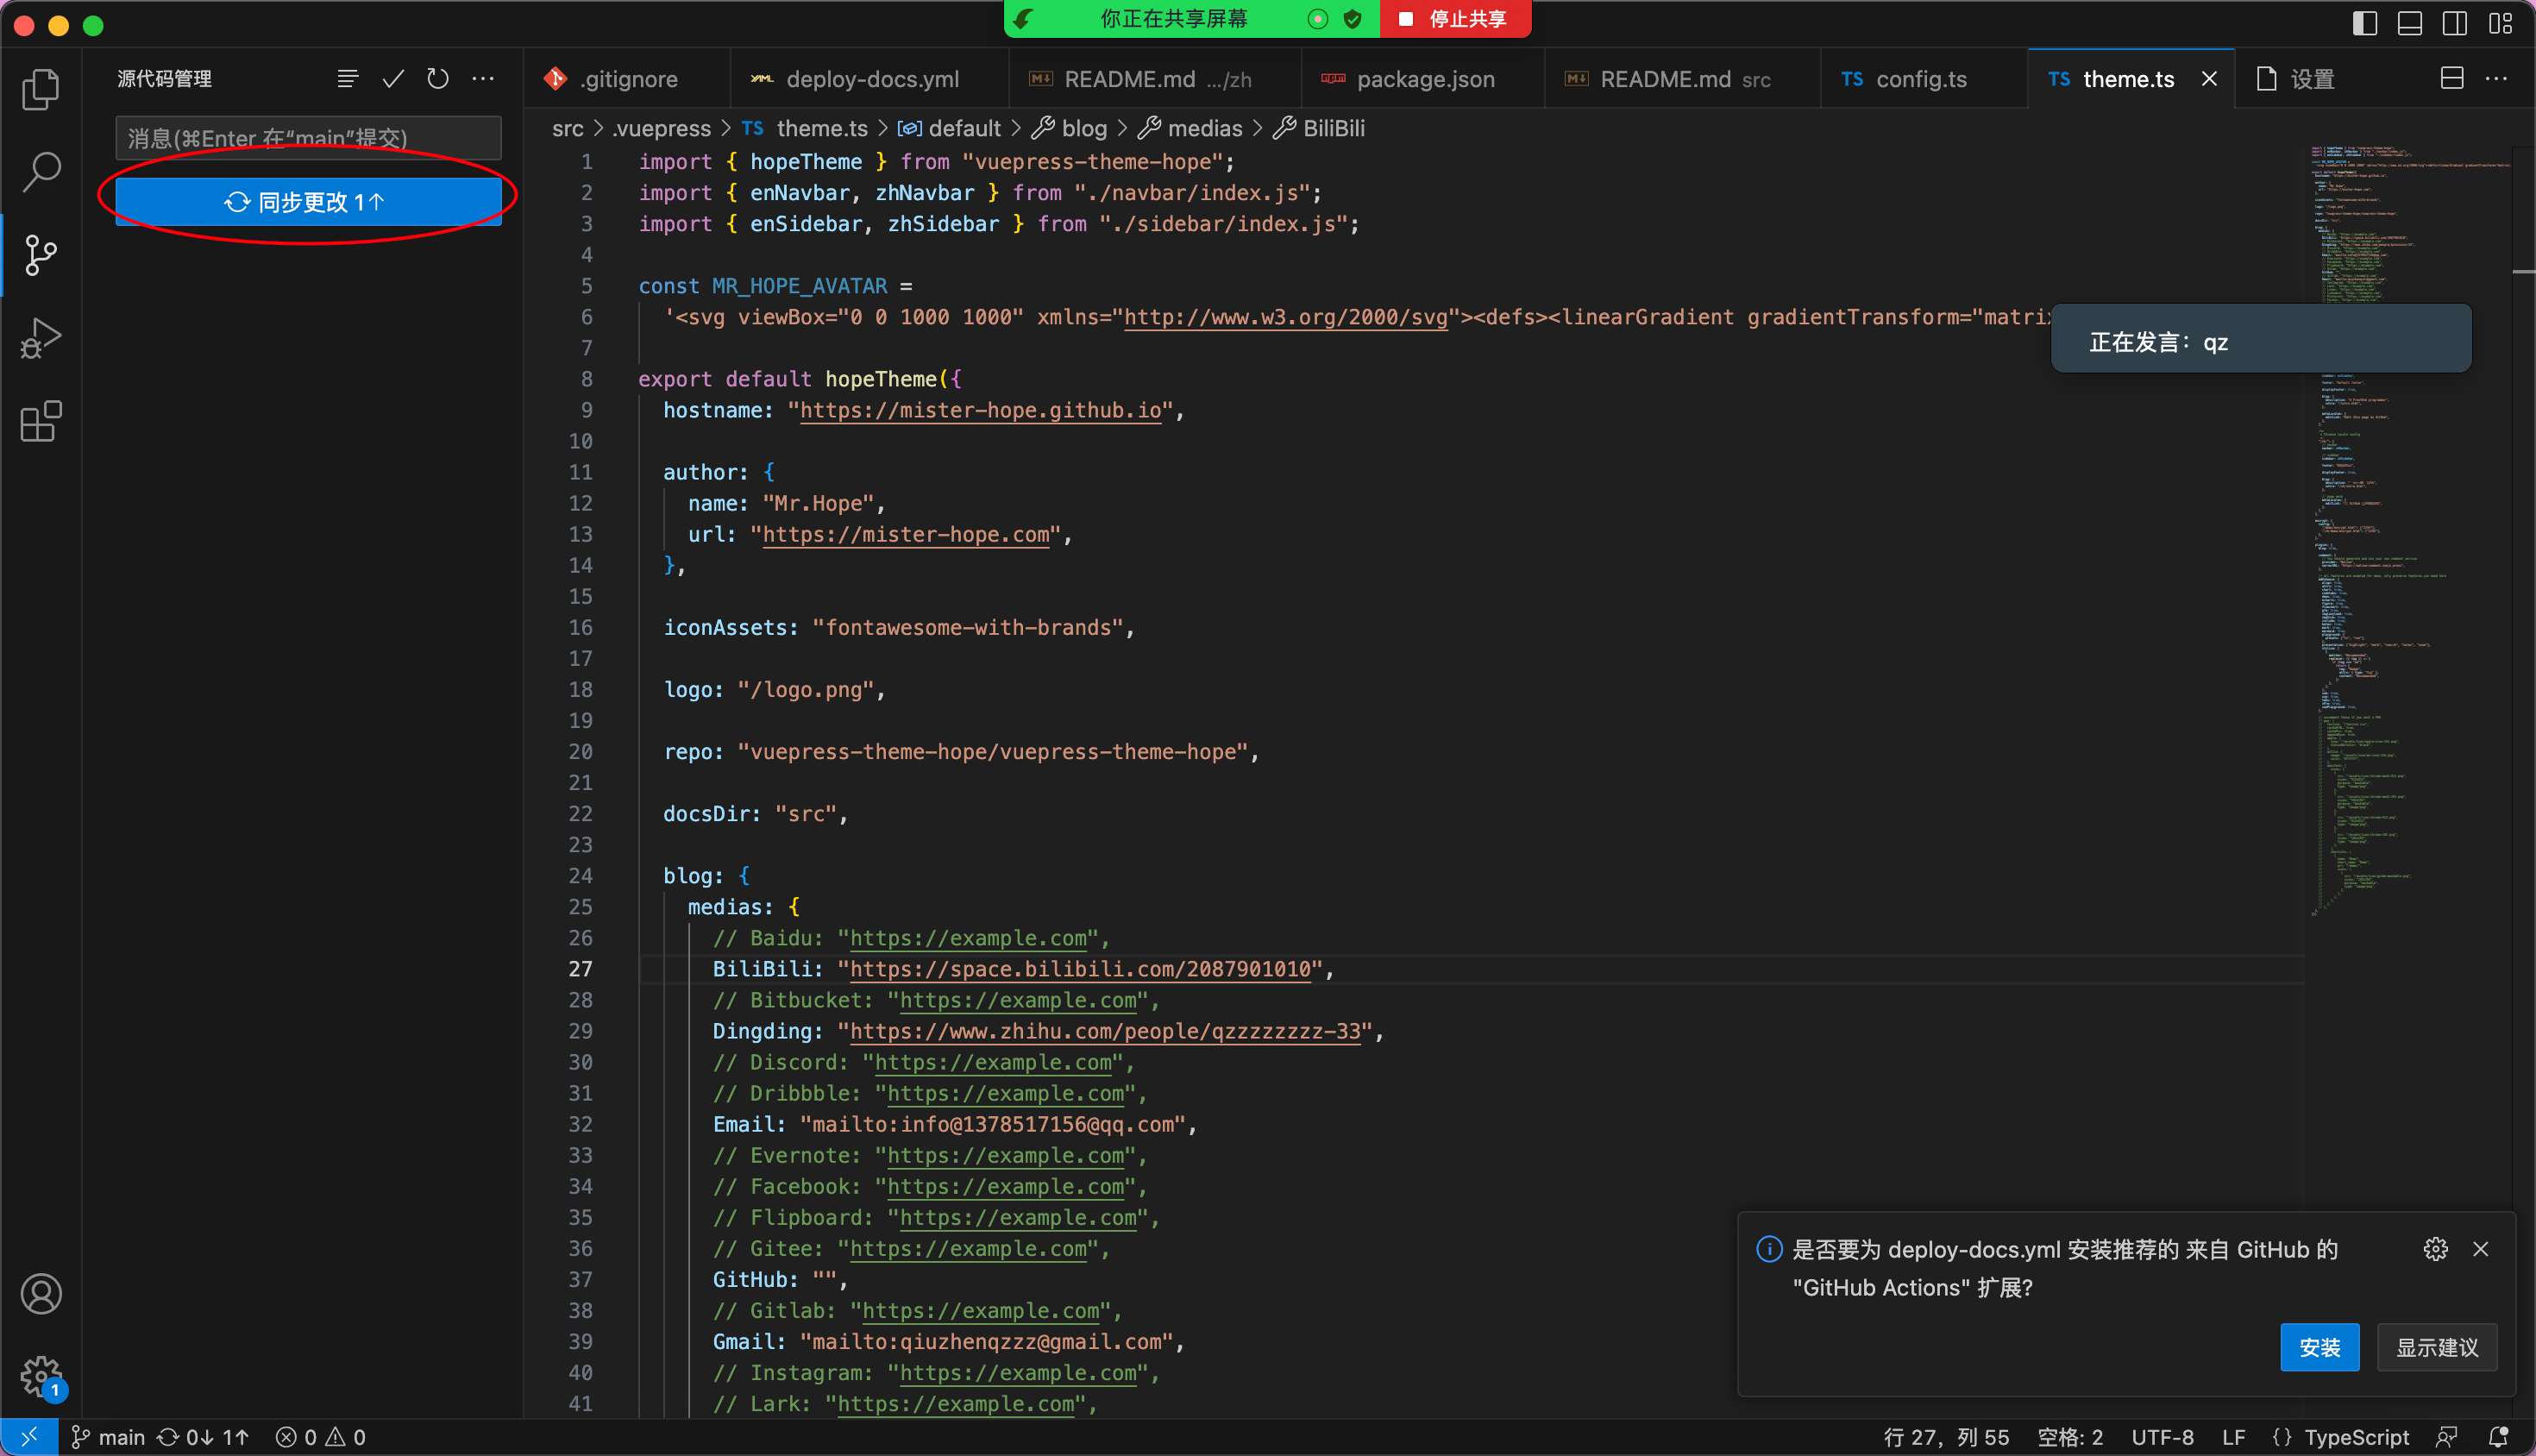Open the Run and Debug view
This screenshot has height=1456, width=2536.
coord(40,338)
